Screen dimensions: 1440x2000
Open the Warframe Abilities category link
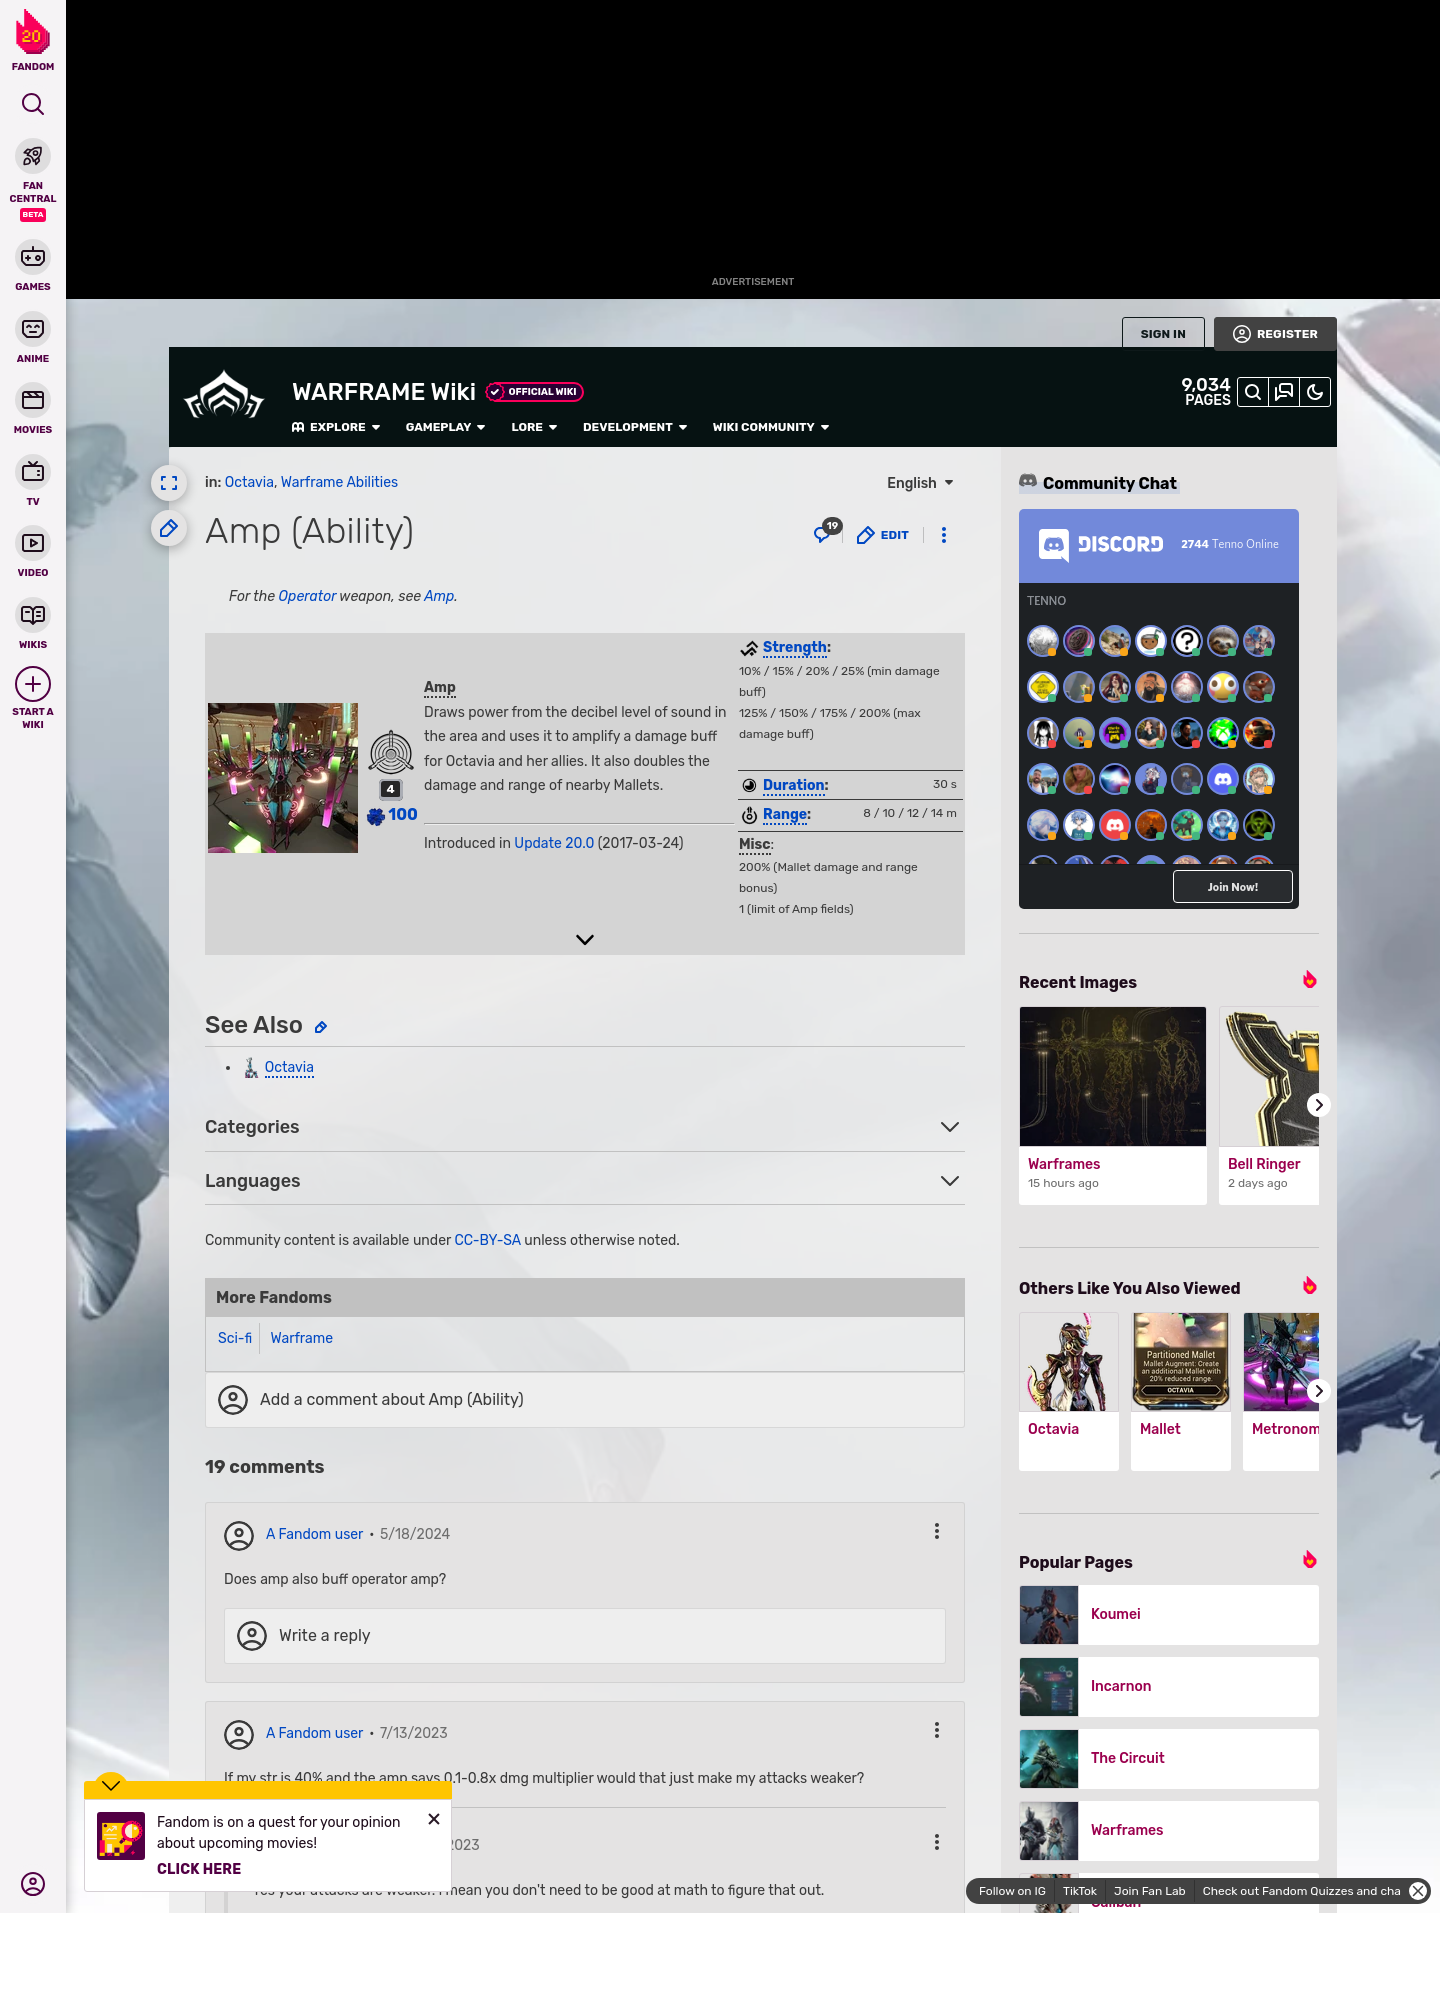click(339, 482)
